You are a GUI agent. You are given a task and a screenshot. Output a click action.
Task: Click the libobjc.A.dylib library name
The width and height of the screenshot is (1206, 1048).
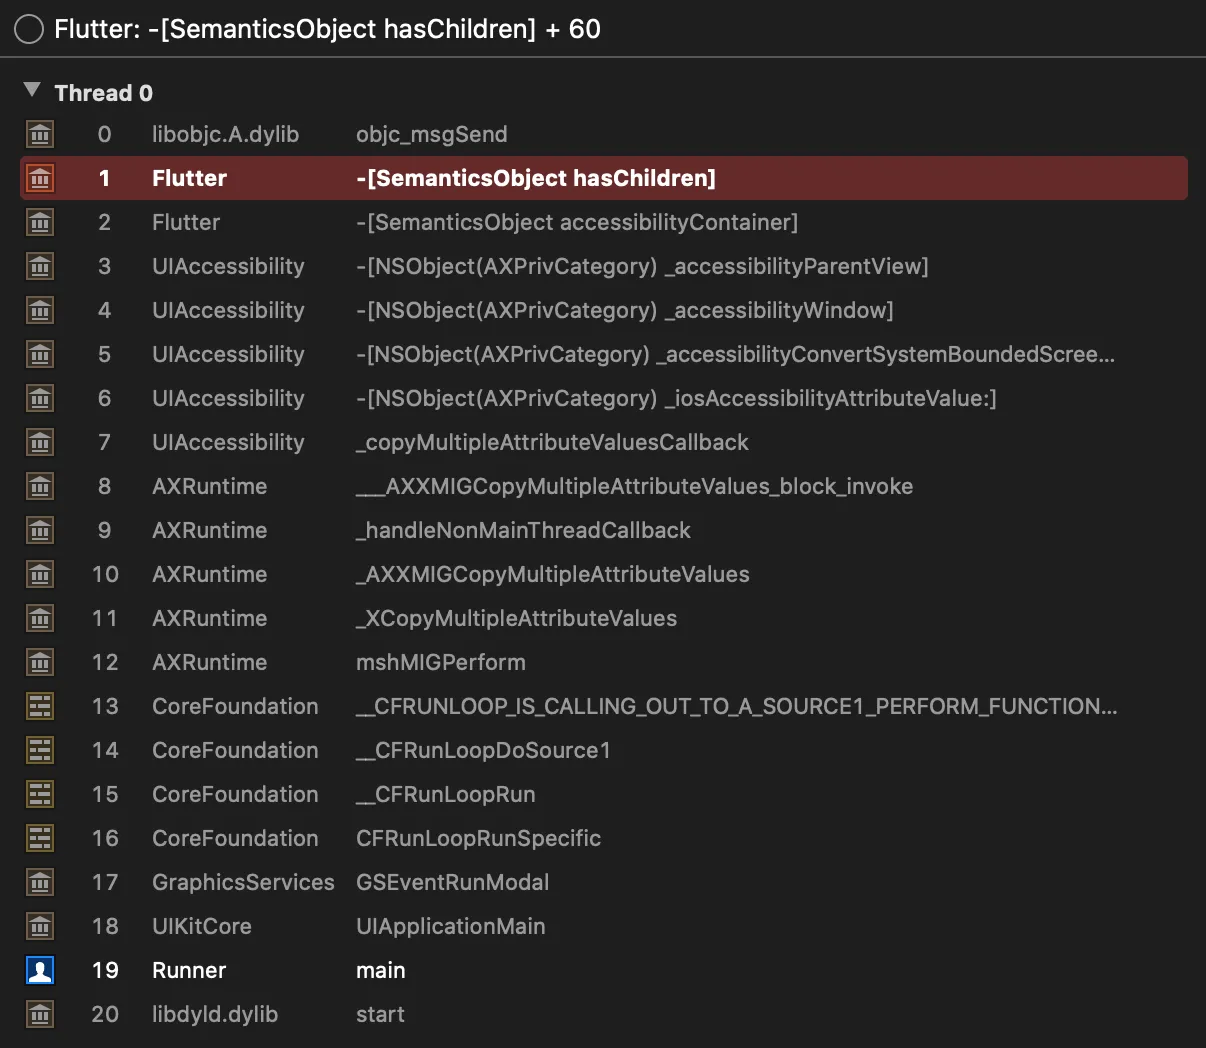tap(226, 135)
